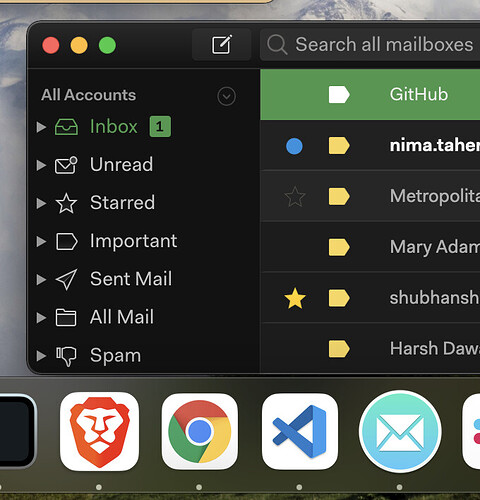
Task: Open the All Accounts dropdown chevron
Action: click(226, 96)
